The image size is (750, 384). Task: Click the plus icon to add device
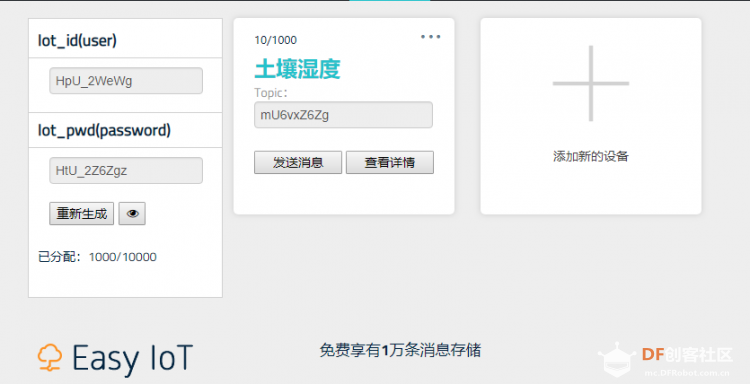pos(591,83)
